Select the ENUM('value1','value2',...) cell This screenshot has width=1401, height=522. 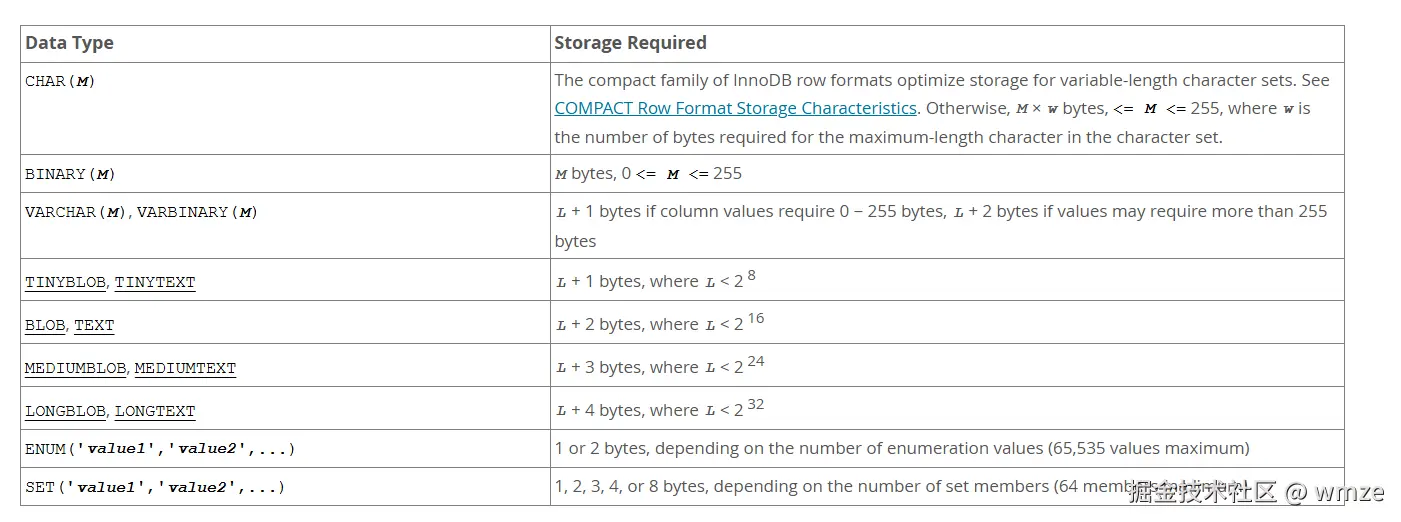click(160, 449)
